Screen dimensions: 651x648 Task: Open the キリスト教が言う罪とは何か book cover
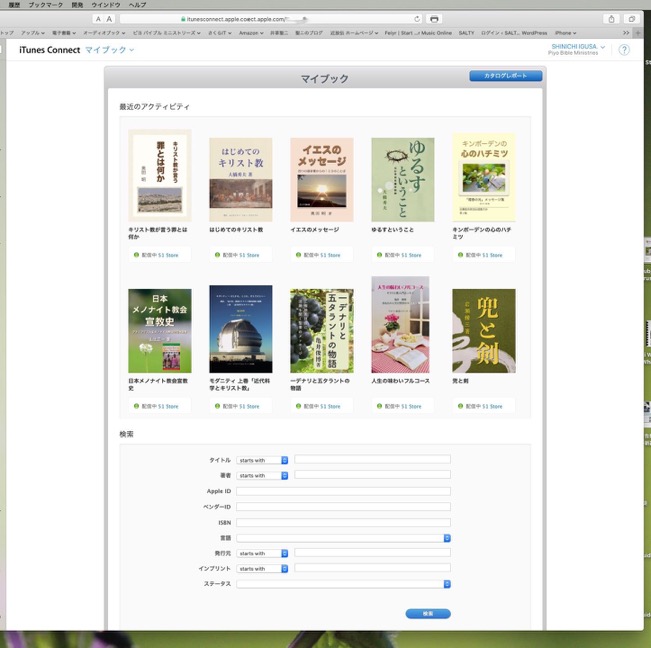159,176
